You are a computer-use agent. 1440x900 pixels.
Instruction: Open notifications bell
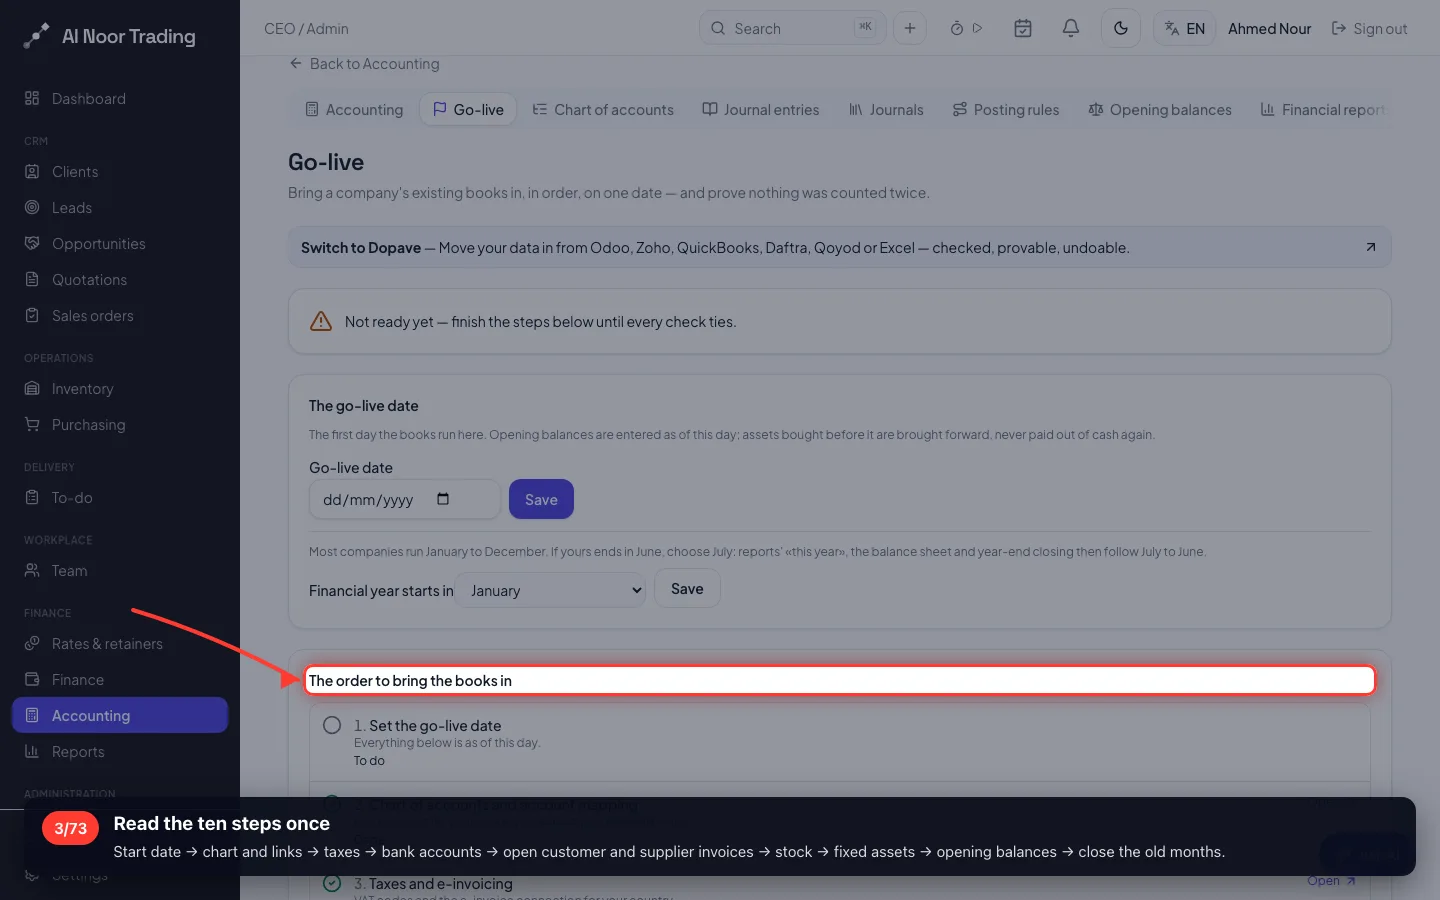(1071, 28)
